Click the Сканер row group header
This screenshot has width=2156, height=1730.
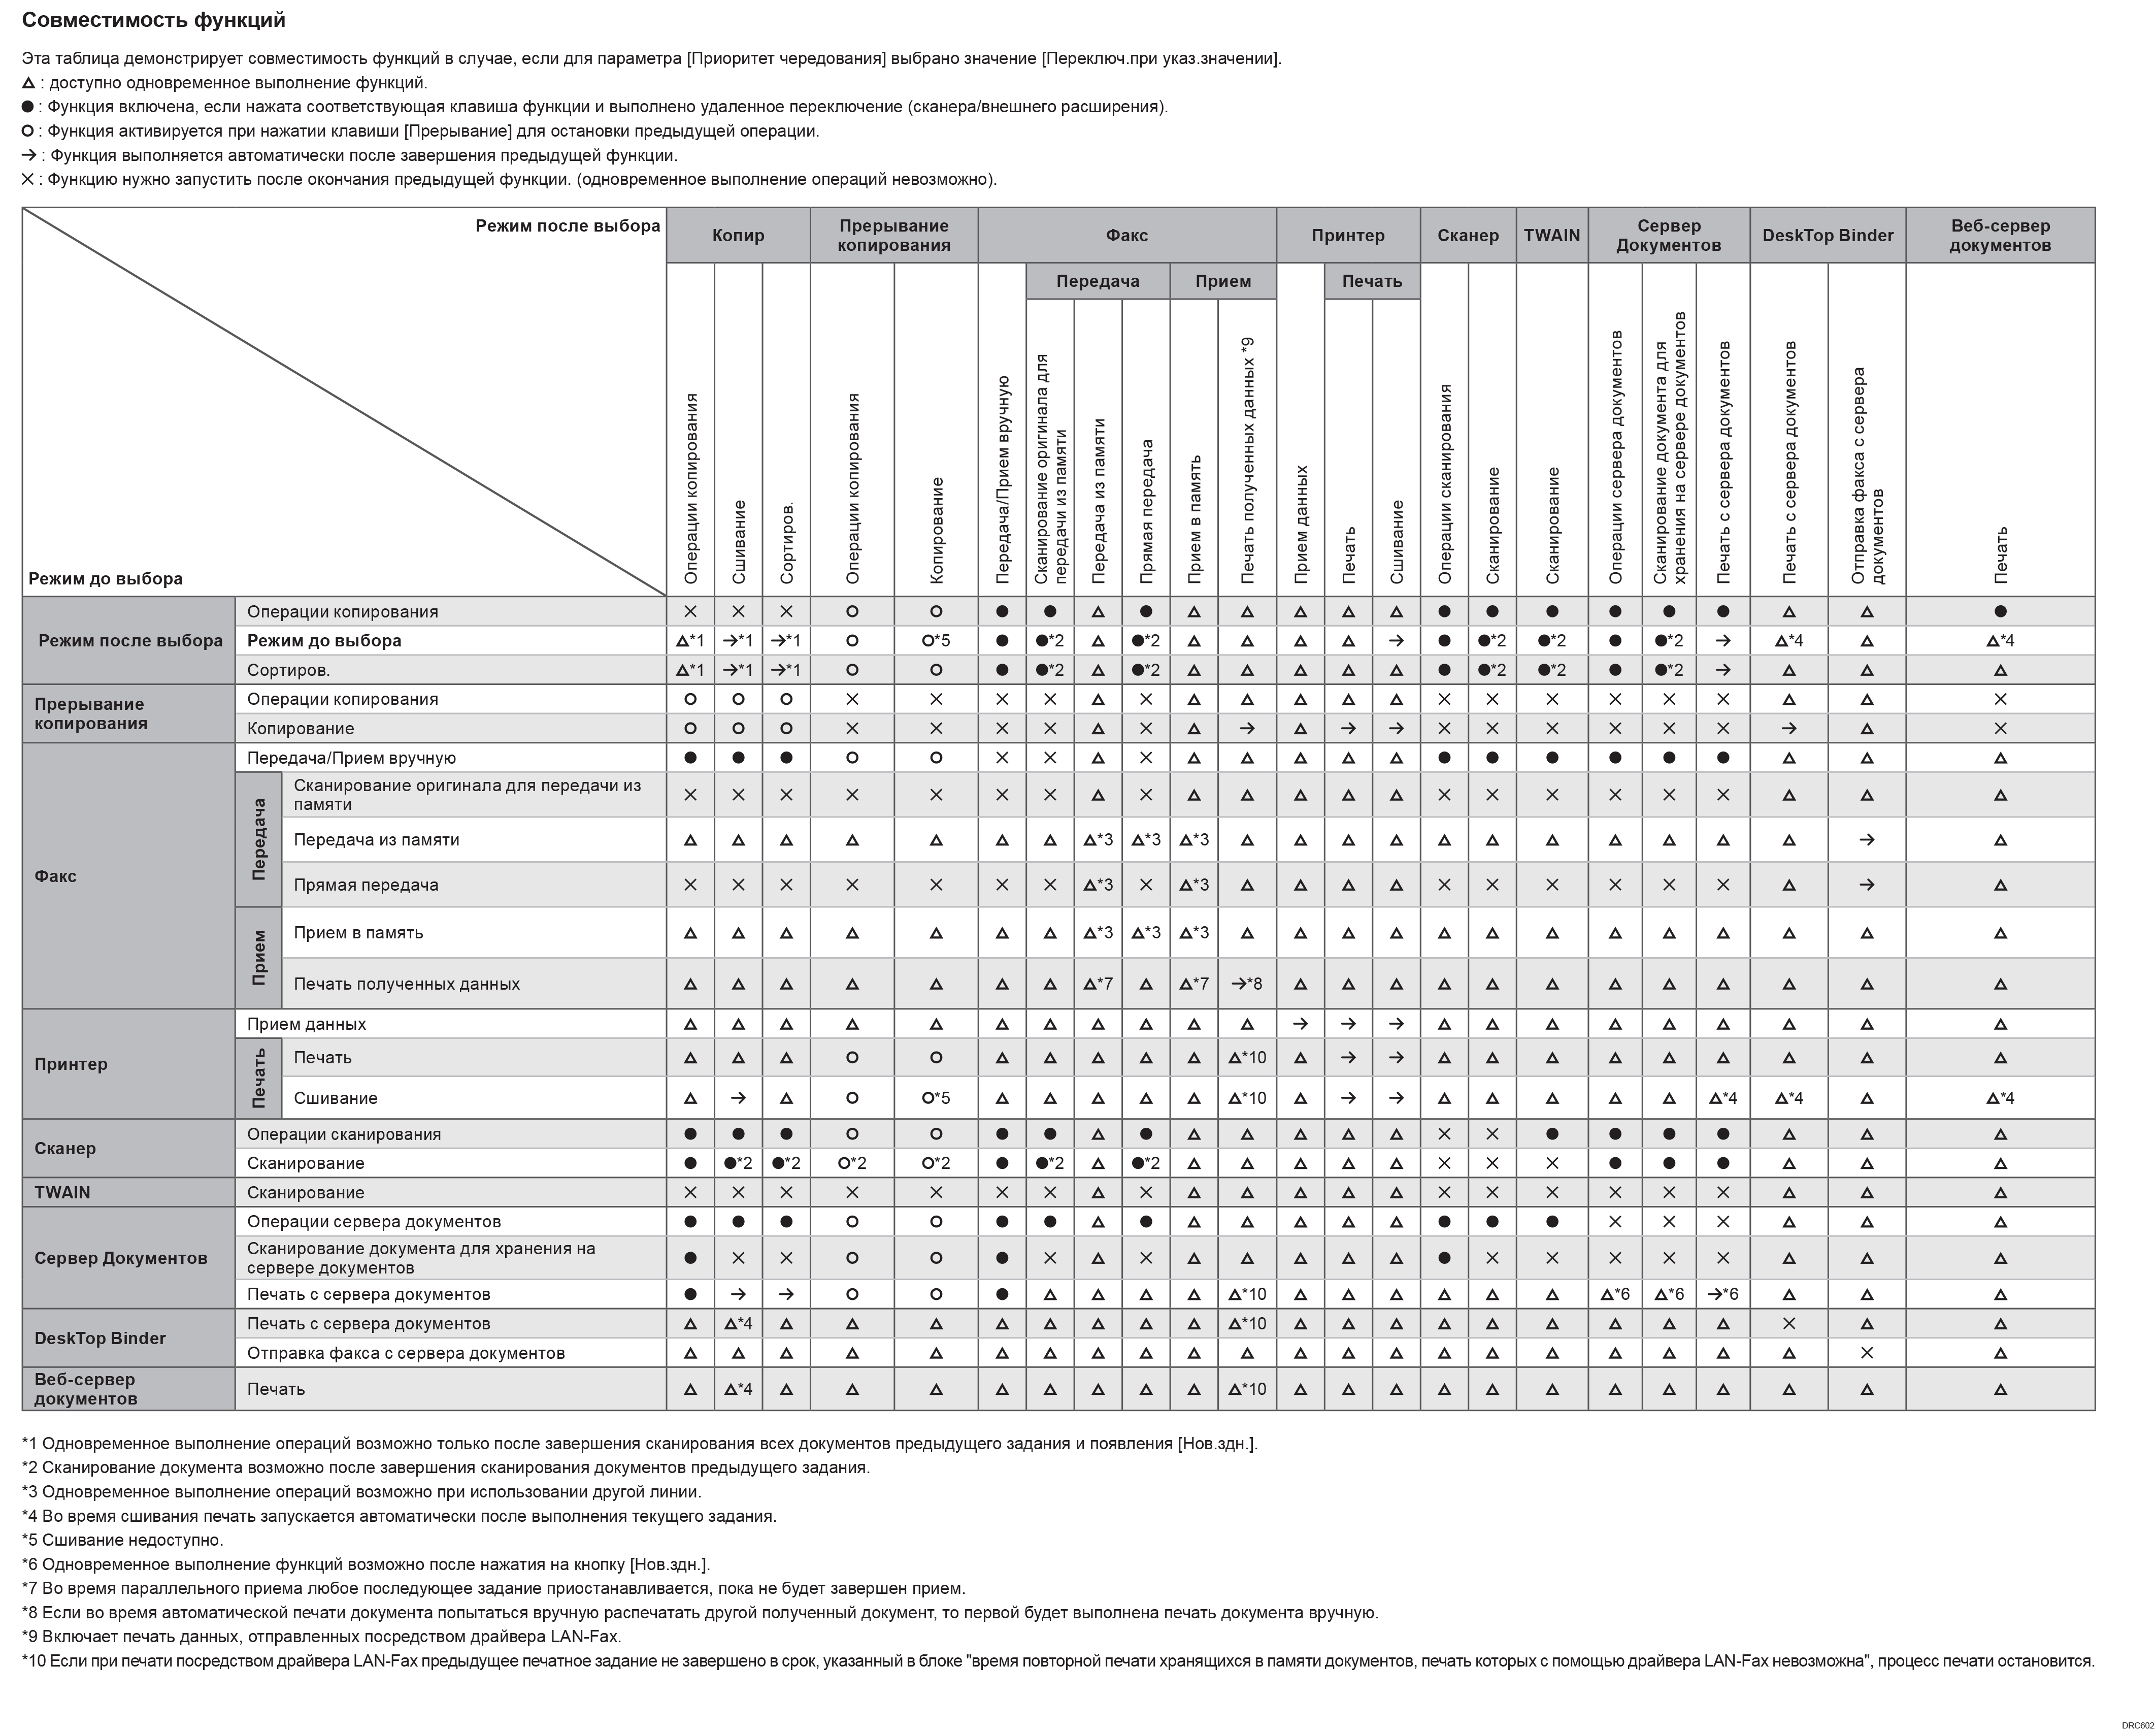coord(65,1148)
